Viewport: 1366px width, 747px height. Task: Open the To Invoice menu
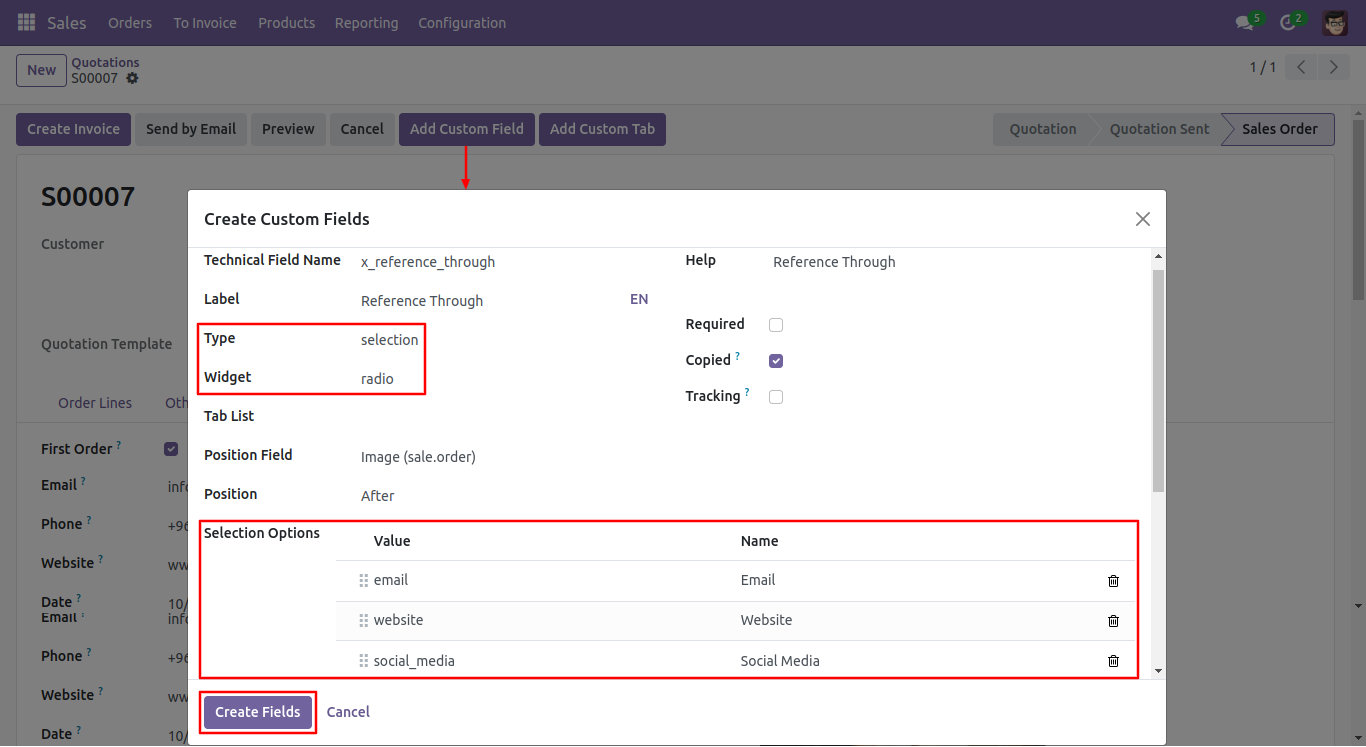click(205, 22)
